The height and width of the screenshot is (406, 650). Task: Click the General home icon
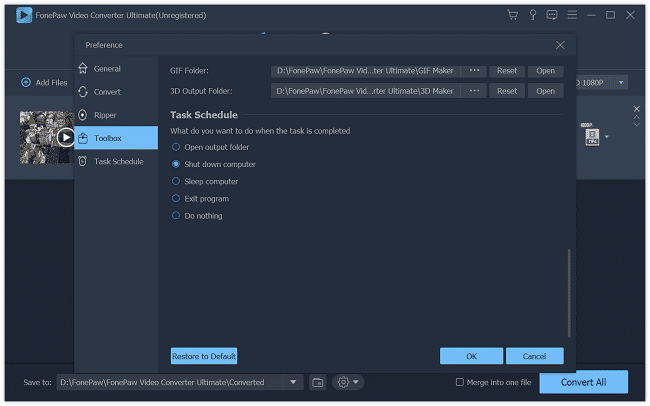tap(83, 68)
